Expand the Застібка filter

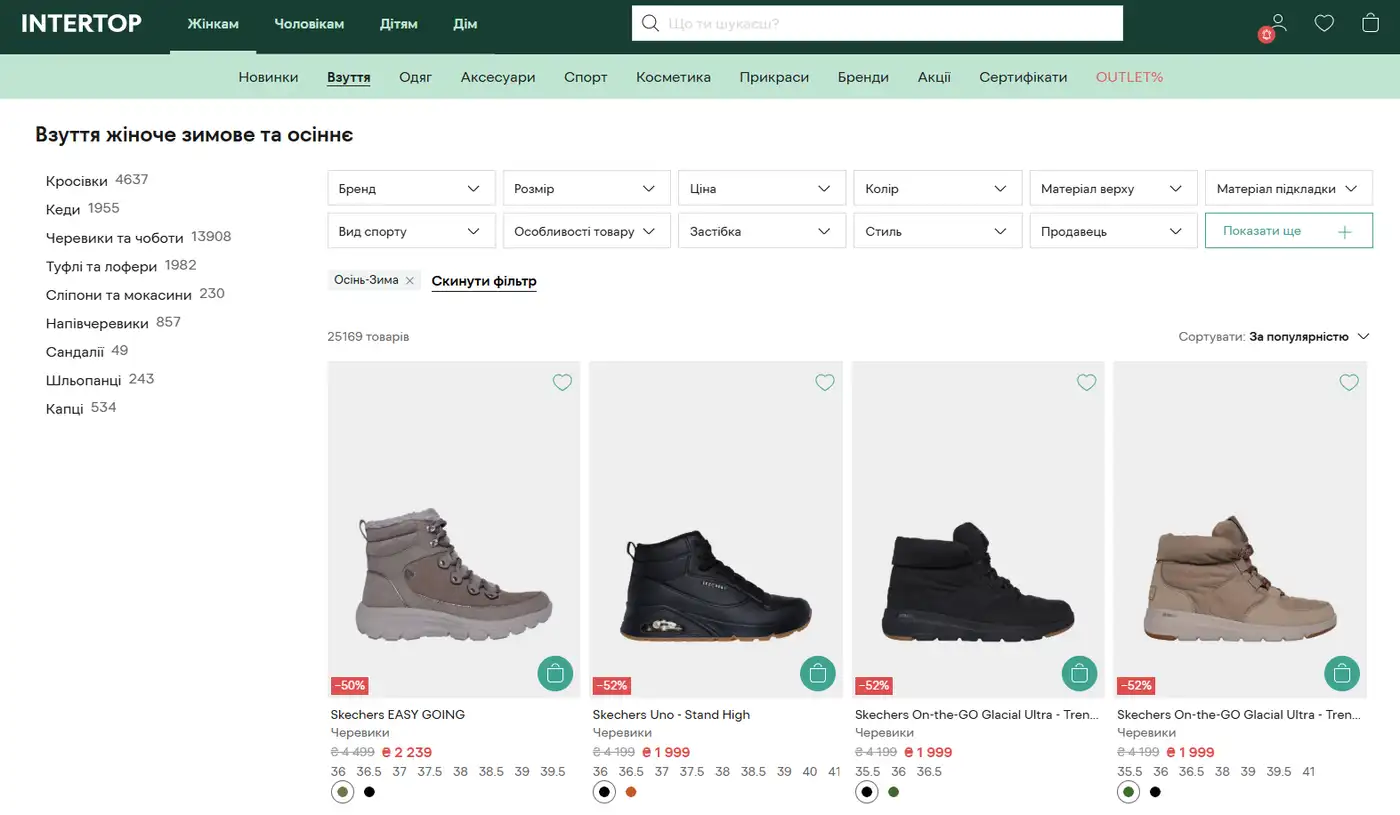click(x=762, y=231)
